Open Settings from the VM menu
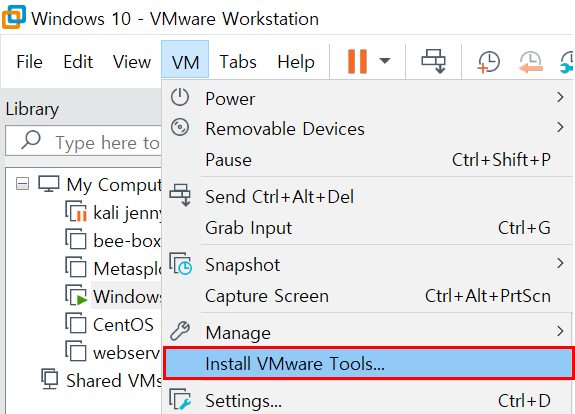575x414 pixels. tap(368, 400)
